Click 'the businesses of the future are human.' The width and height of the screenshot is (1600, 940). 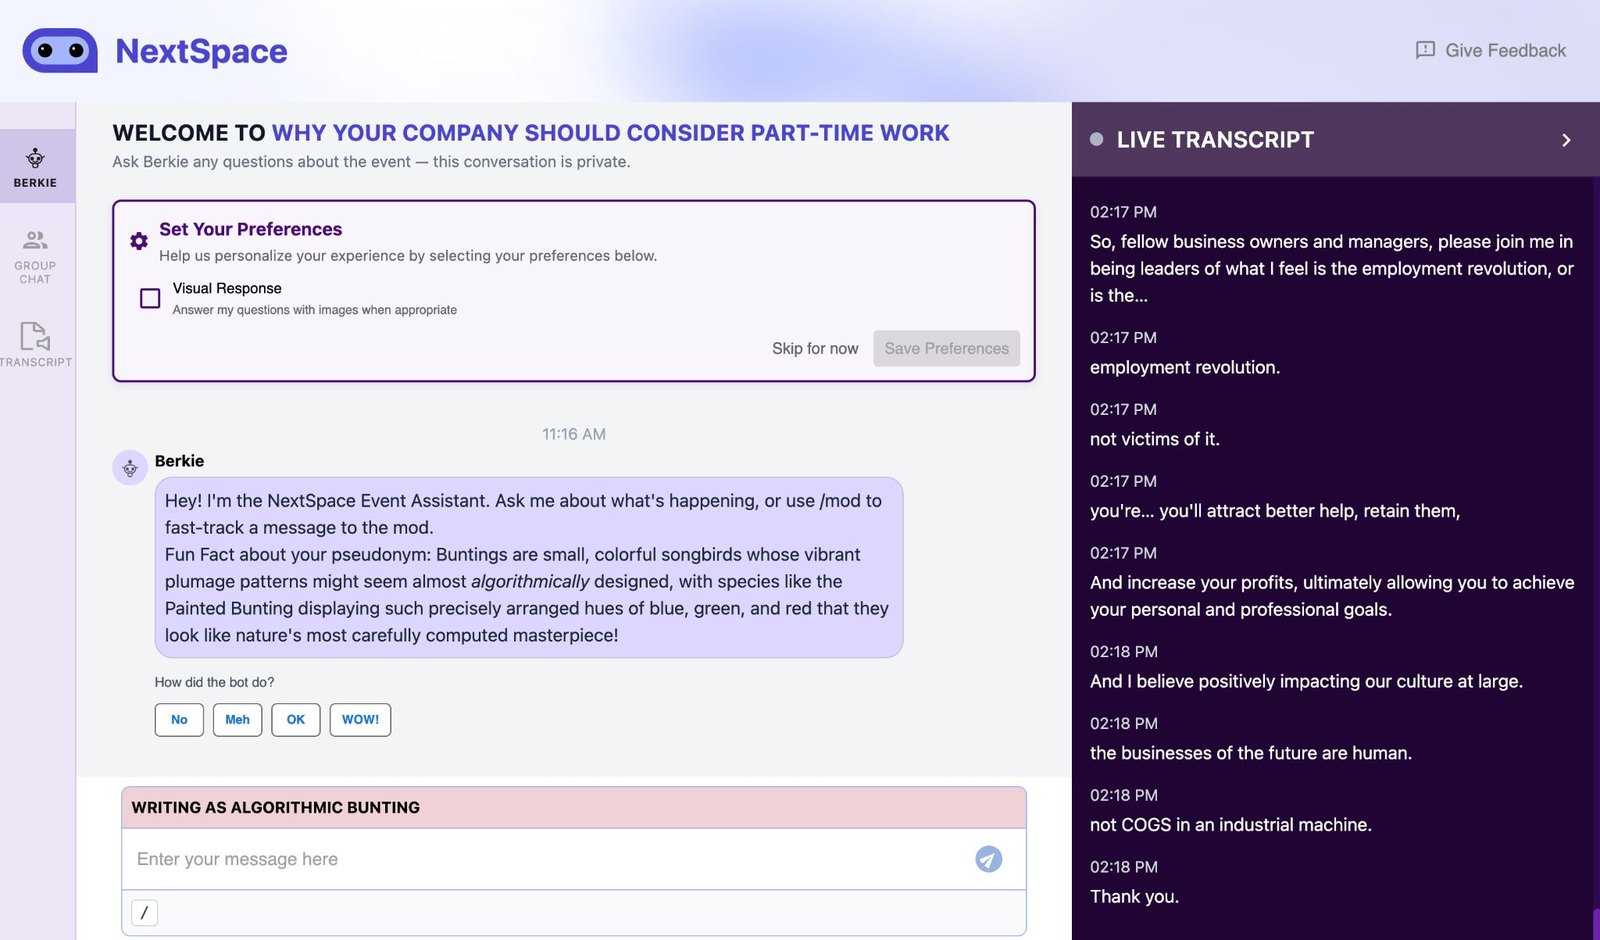pyautogui.click(x=1251, y=753)
